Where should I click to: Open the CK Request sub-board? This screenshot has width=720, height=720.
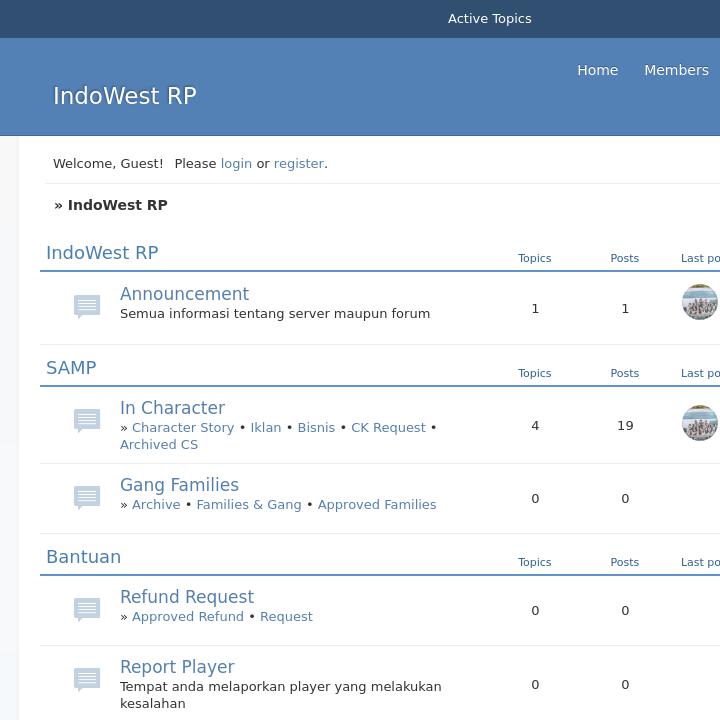[388, 427]
